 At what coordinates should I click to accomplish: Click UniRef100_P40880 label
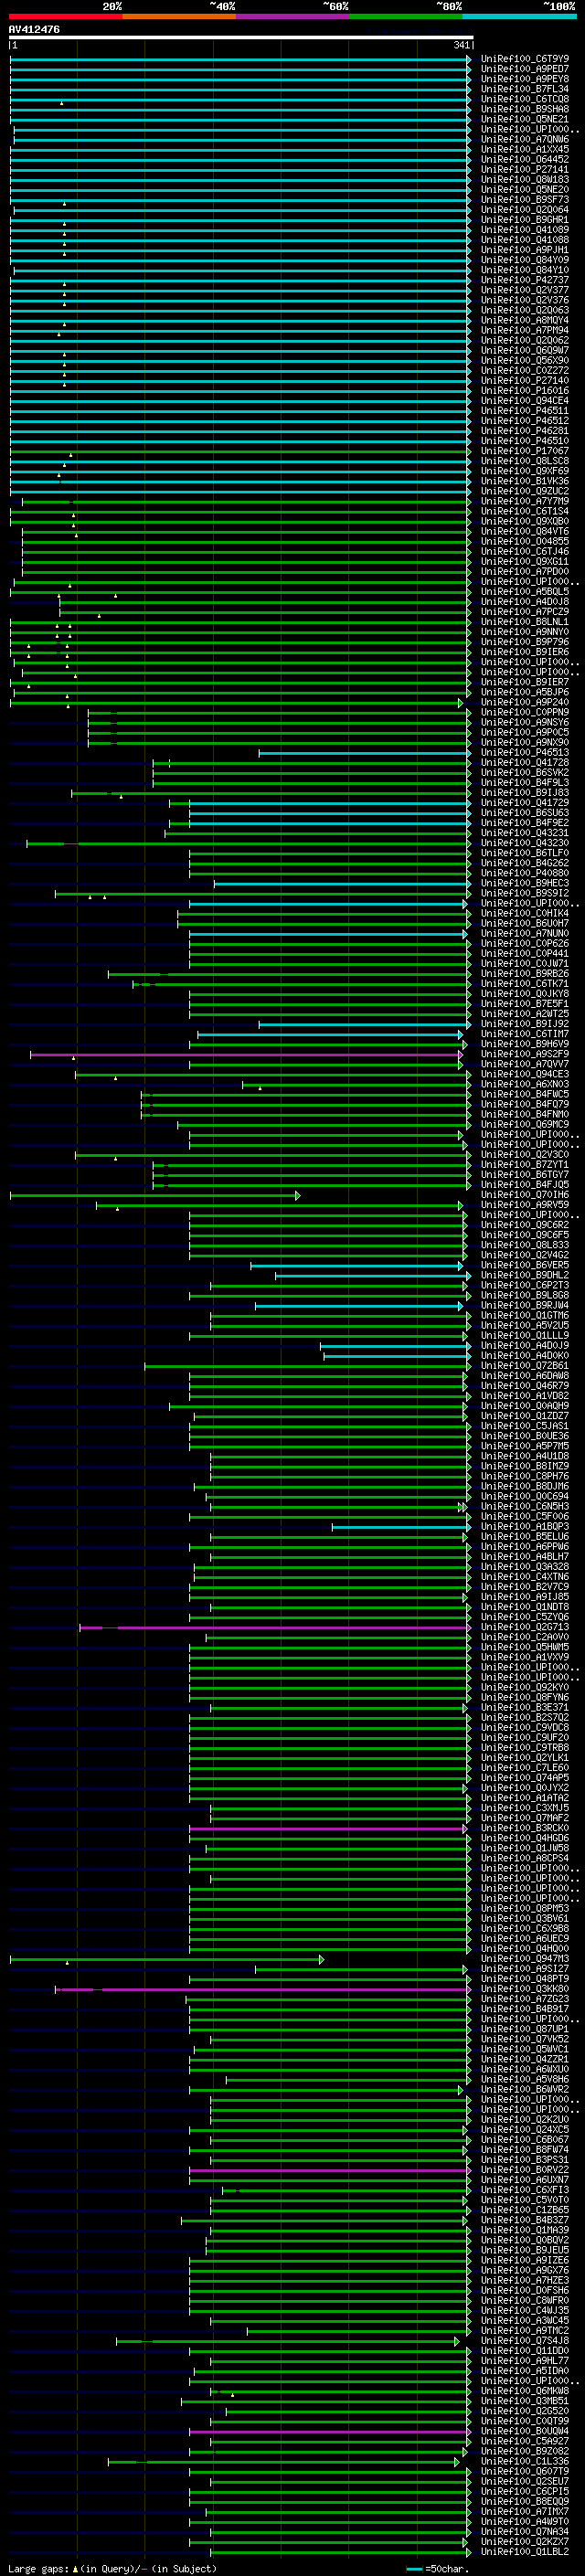(525, 873)
